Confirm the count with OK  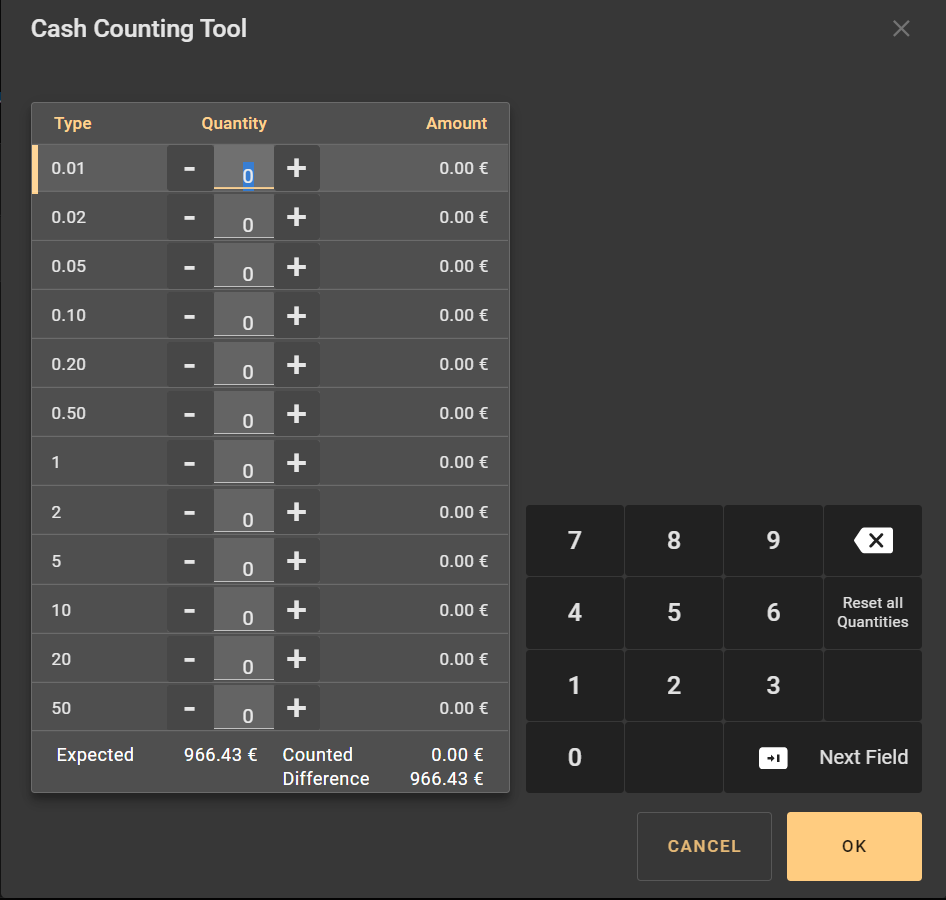854,846
